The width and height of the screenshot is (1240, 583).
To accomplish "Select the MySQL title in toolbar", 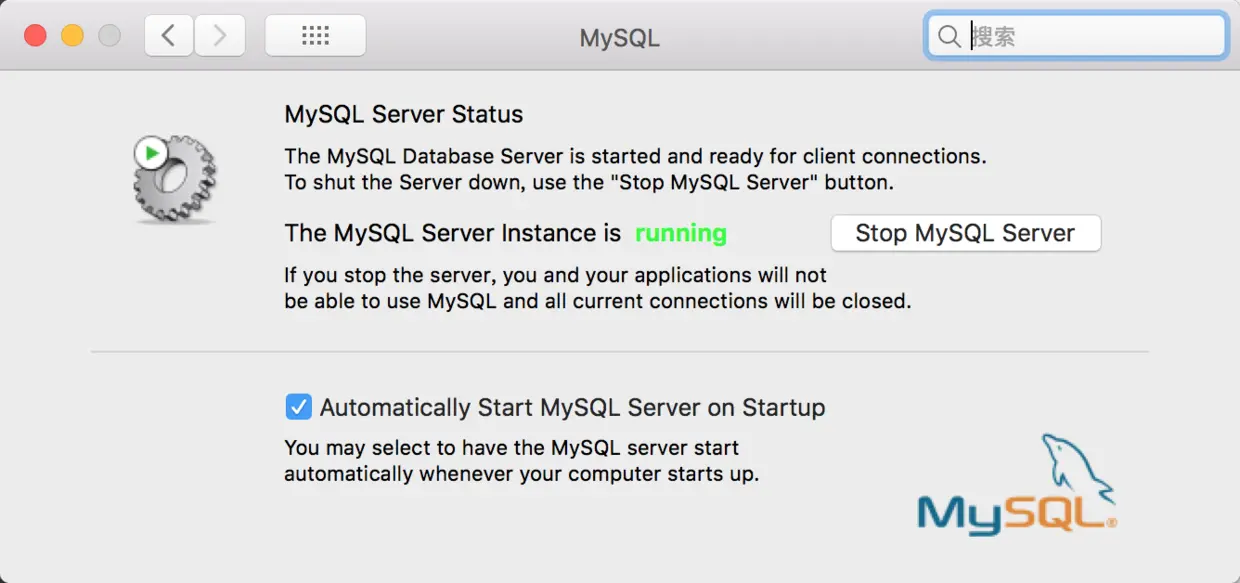I will (619, 38).
